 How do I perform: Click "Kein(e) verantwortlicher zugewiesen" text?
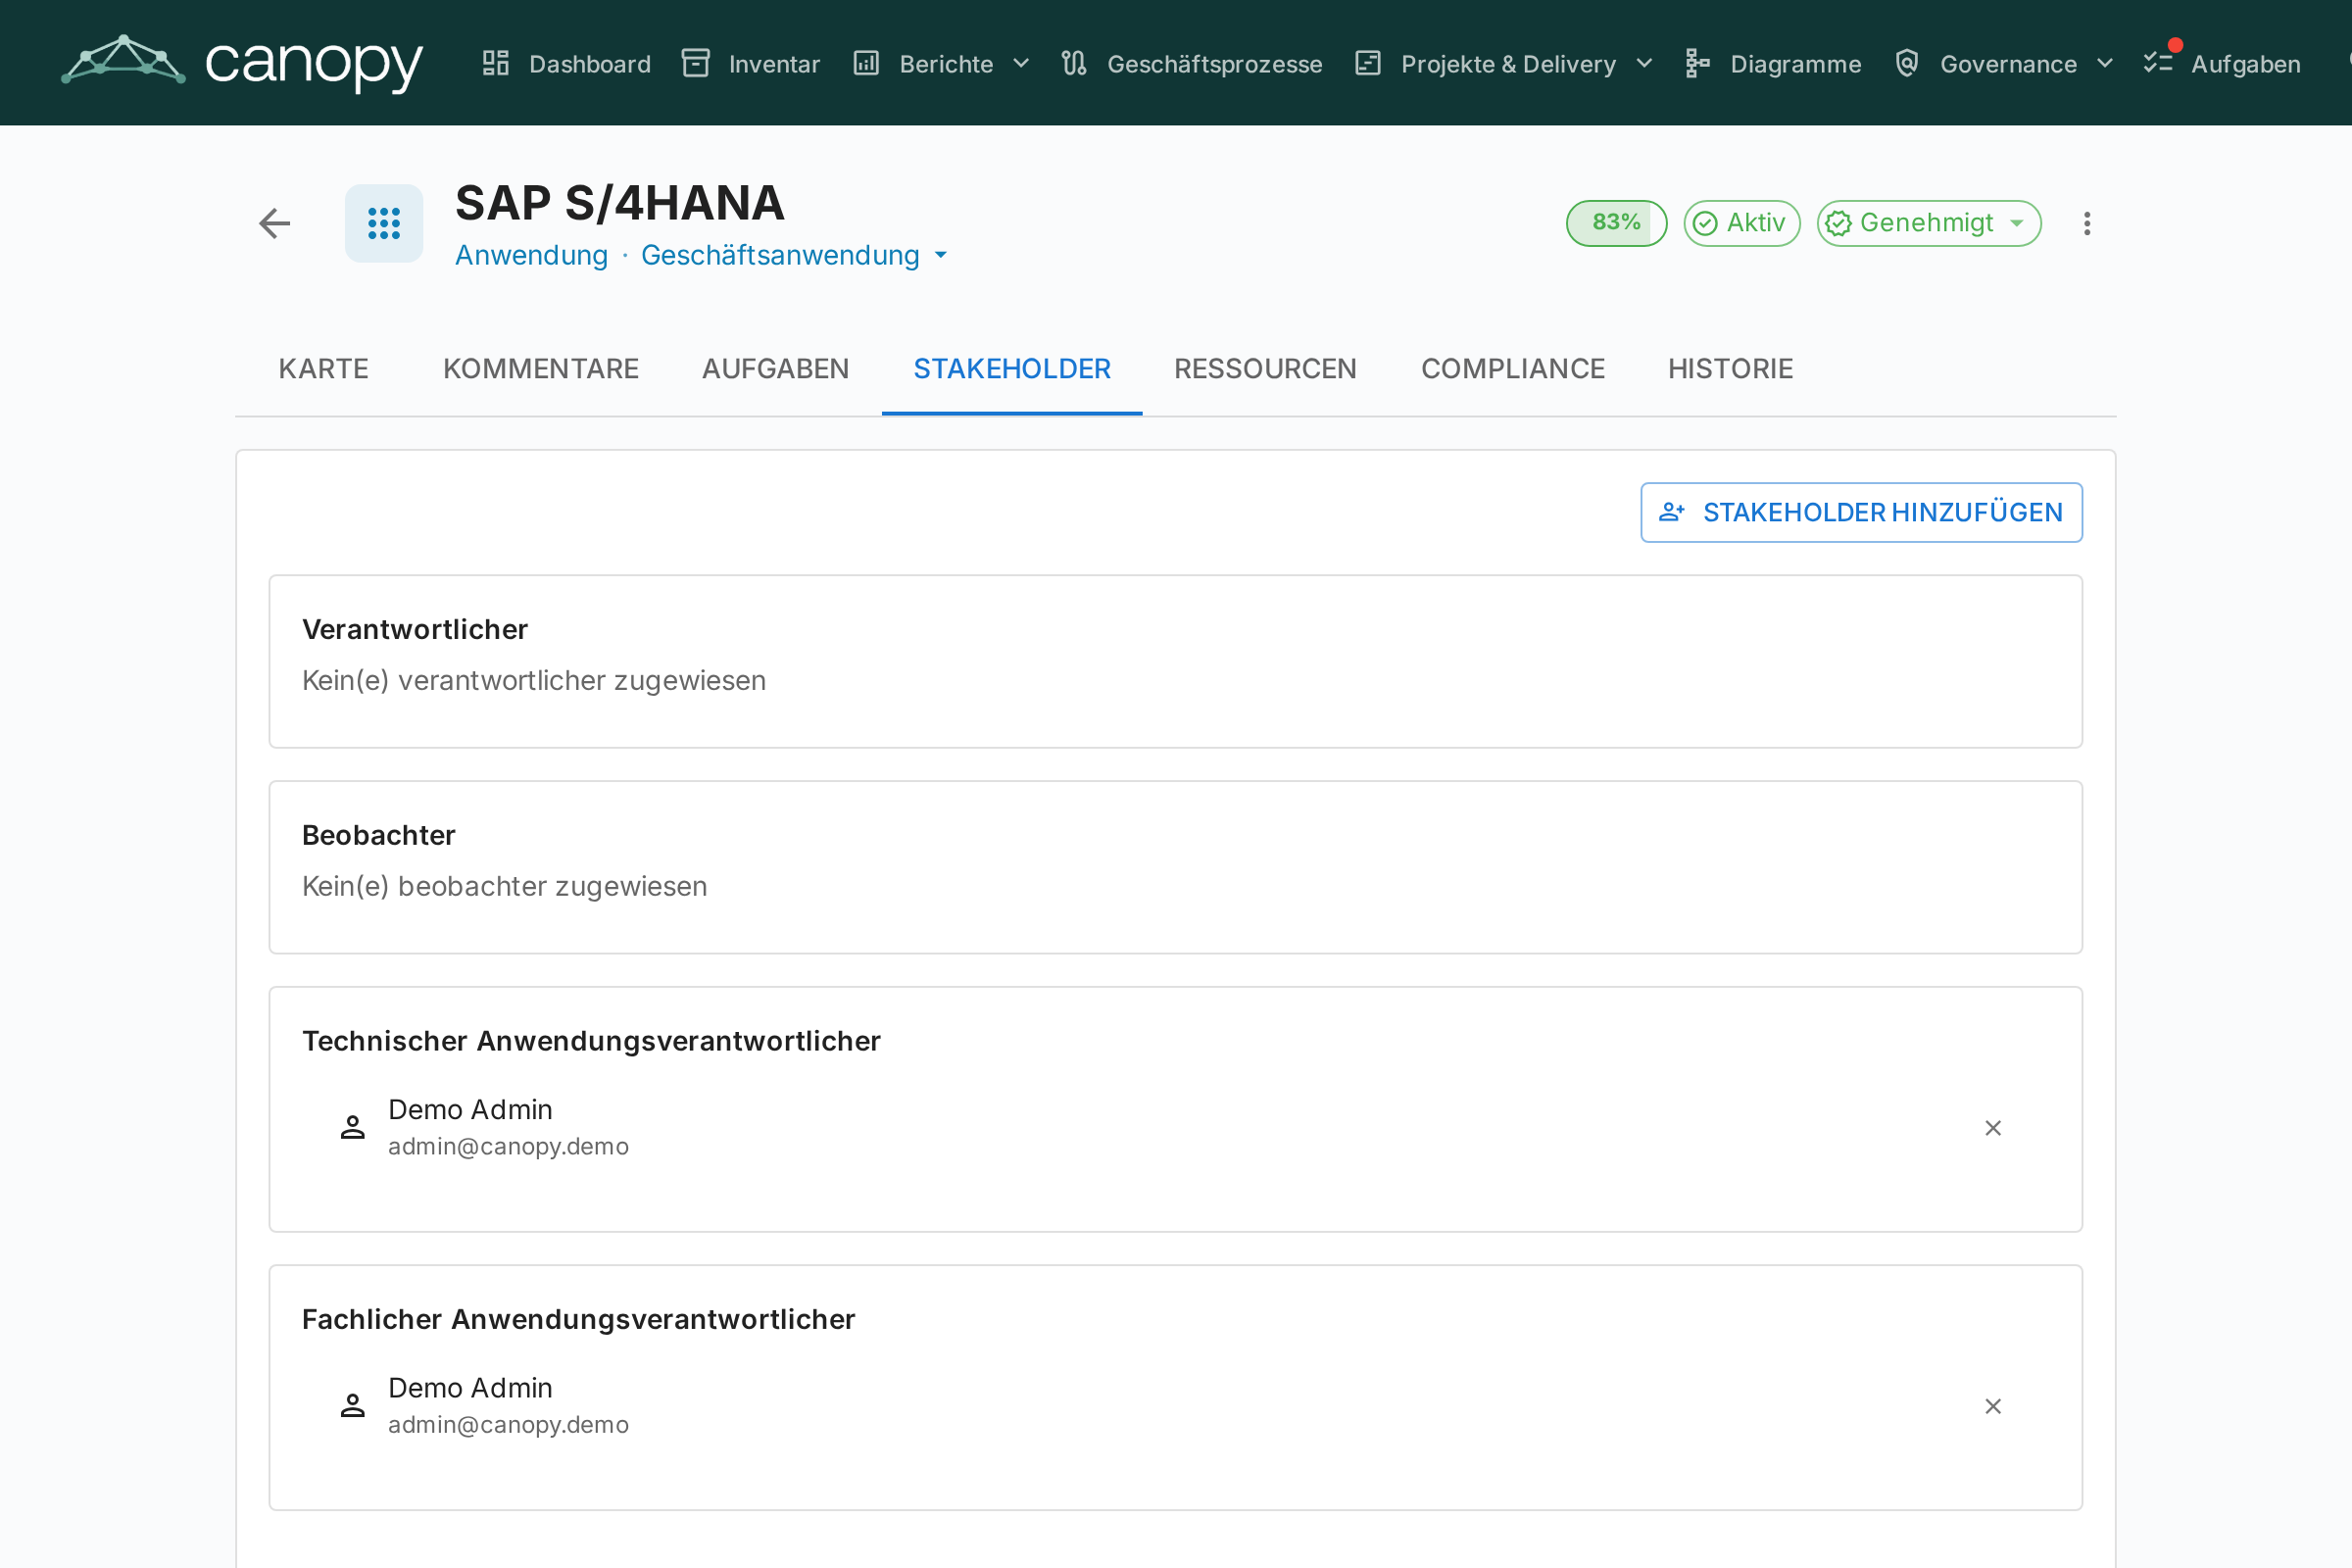point(534,681)
